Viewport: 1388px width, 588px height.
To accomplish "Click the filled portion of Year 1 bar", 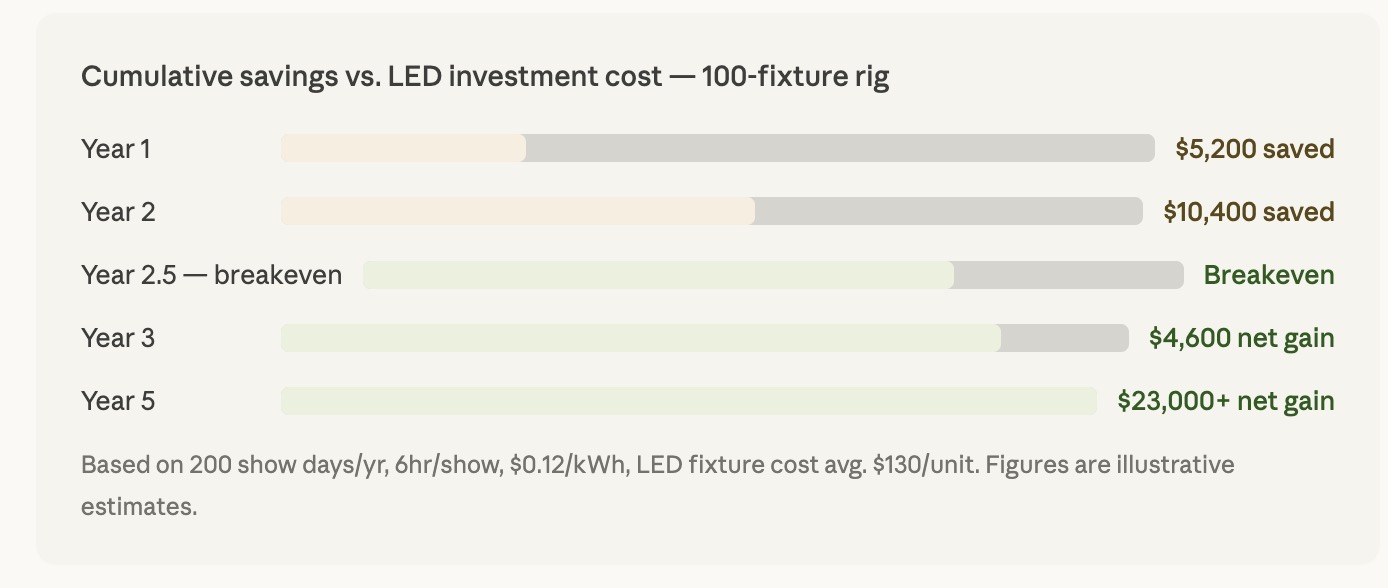I will tap(403, 148).
